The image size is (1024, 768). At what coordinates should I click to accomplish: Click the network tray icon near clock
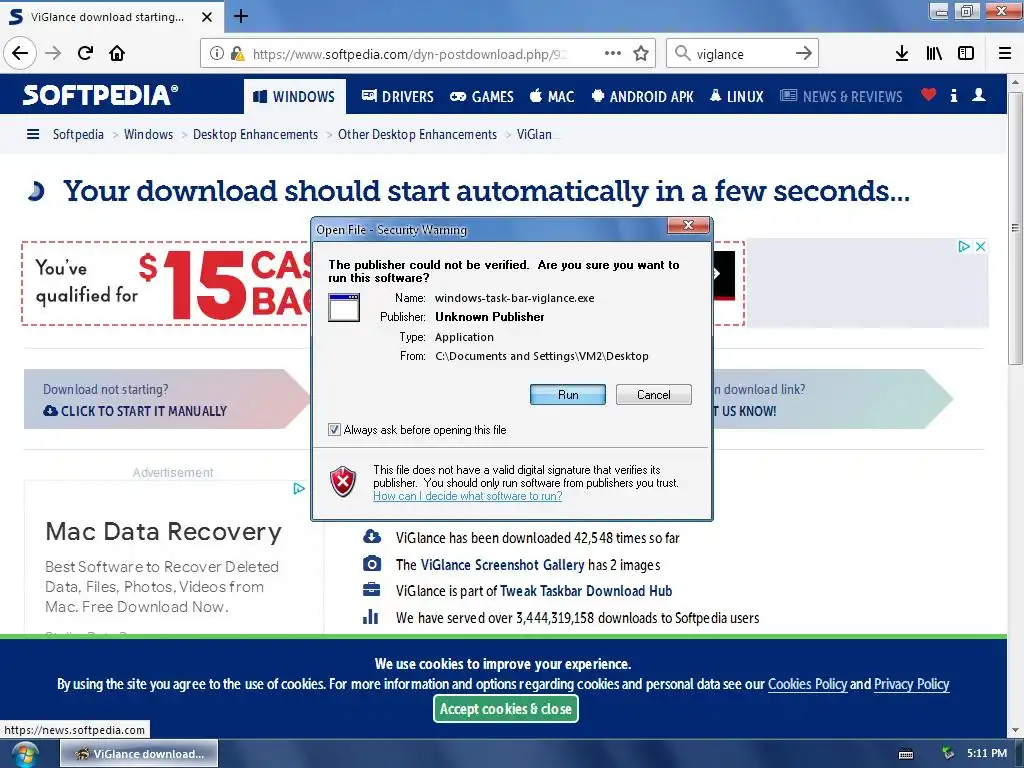948,754
